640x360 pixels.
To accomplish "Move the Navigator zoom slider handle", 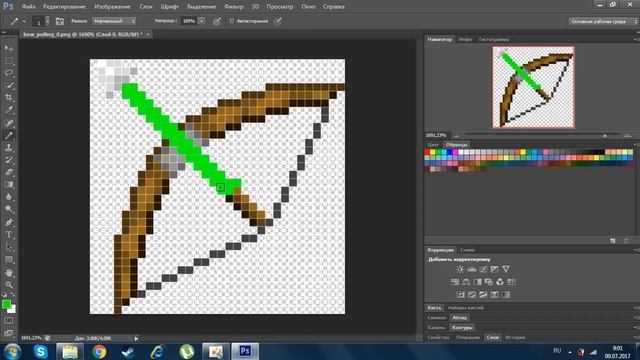I will tap(605, 136).
